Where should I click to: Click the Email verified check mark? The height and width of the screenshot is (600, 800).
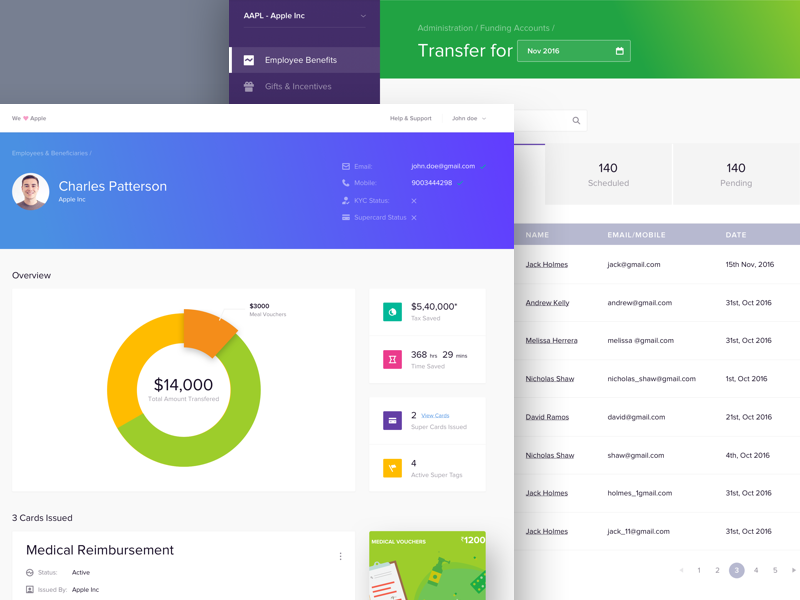coord(484,166)
